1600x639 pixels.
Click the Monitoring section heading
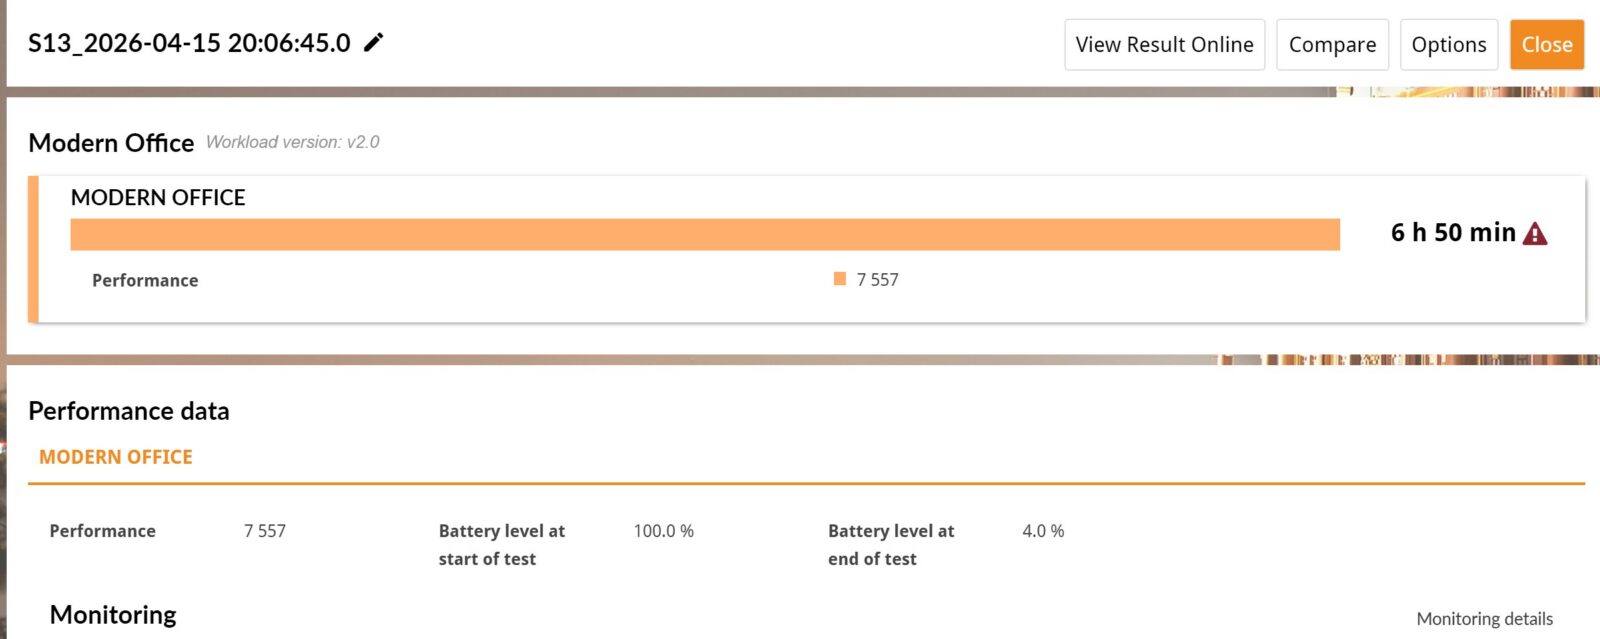[113, 615]
